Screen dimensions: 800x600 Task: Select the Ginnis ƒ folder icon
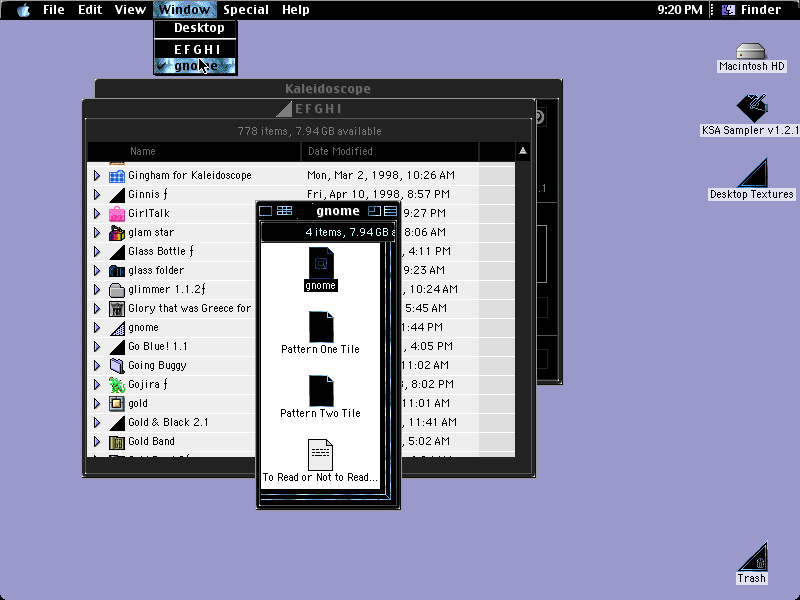point(117,194)
